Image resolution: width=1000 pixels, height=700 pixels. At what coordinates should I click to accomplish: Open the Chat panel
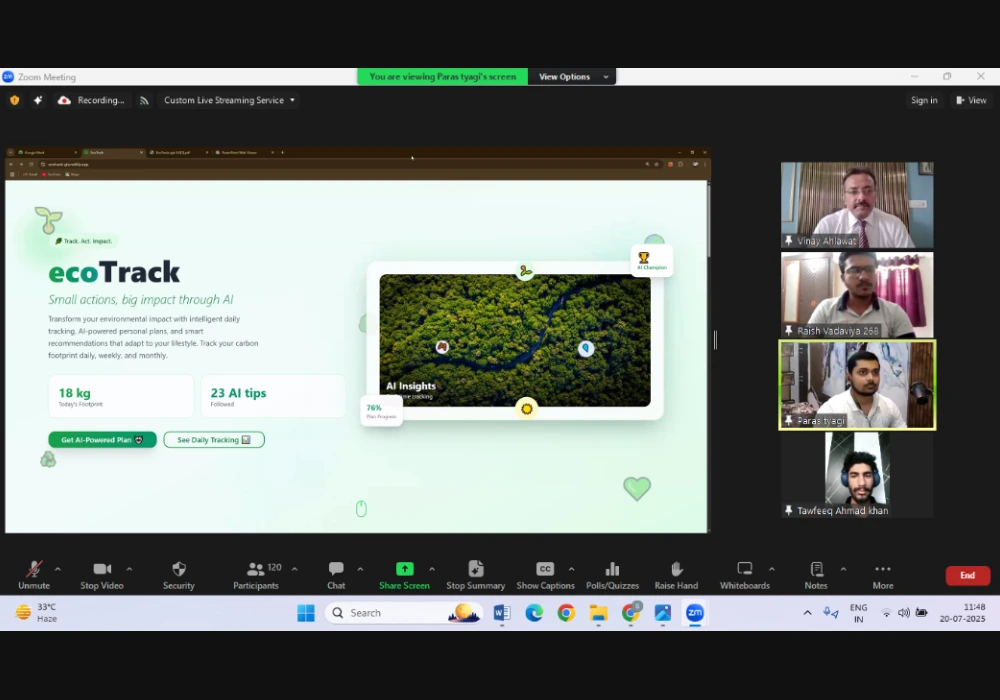click(x=336, y=569)
